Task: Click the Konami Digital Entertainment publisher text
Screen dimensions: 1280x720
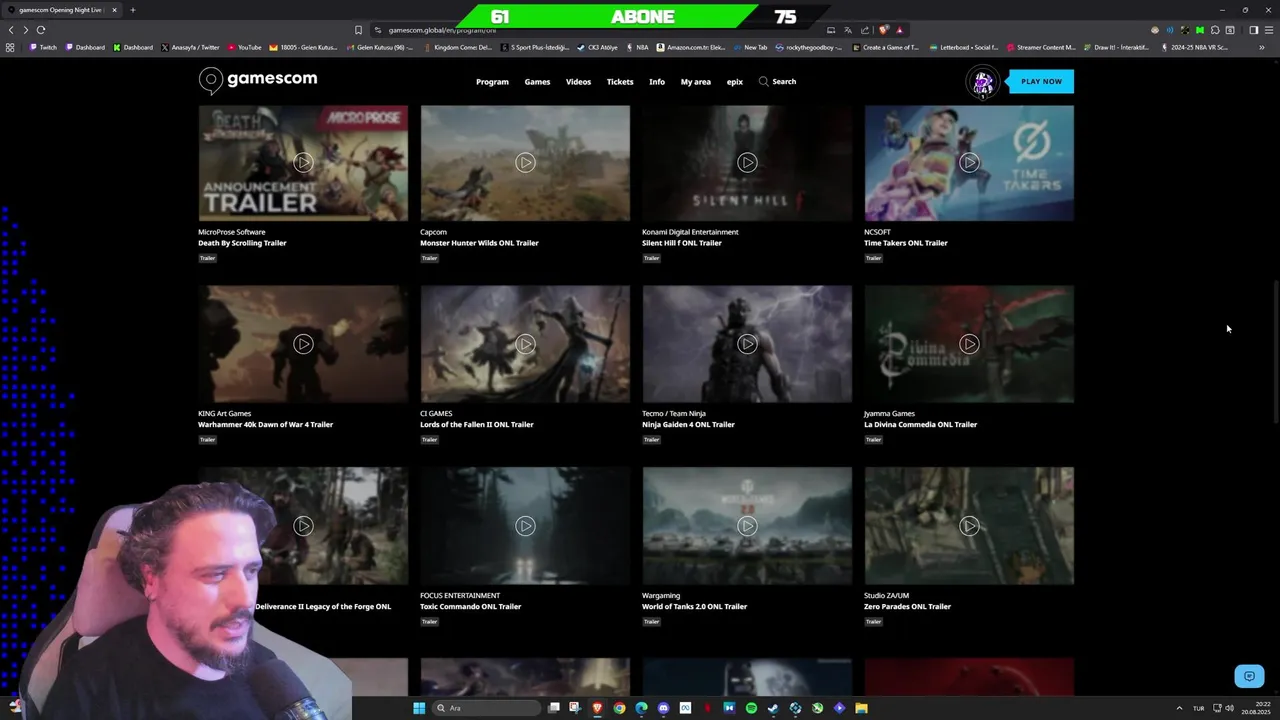Action: pos(690,232)
